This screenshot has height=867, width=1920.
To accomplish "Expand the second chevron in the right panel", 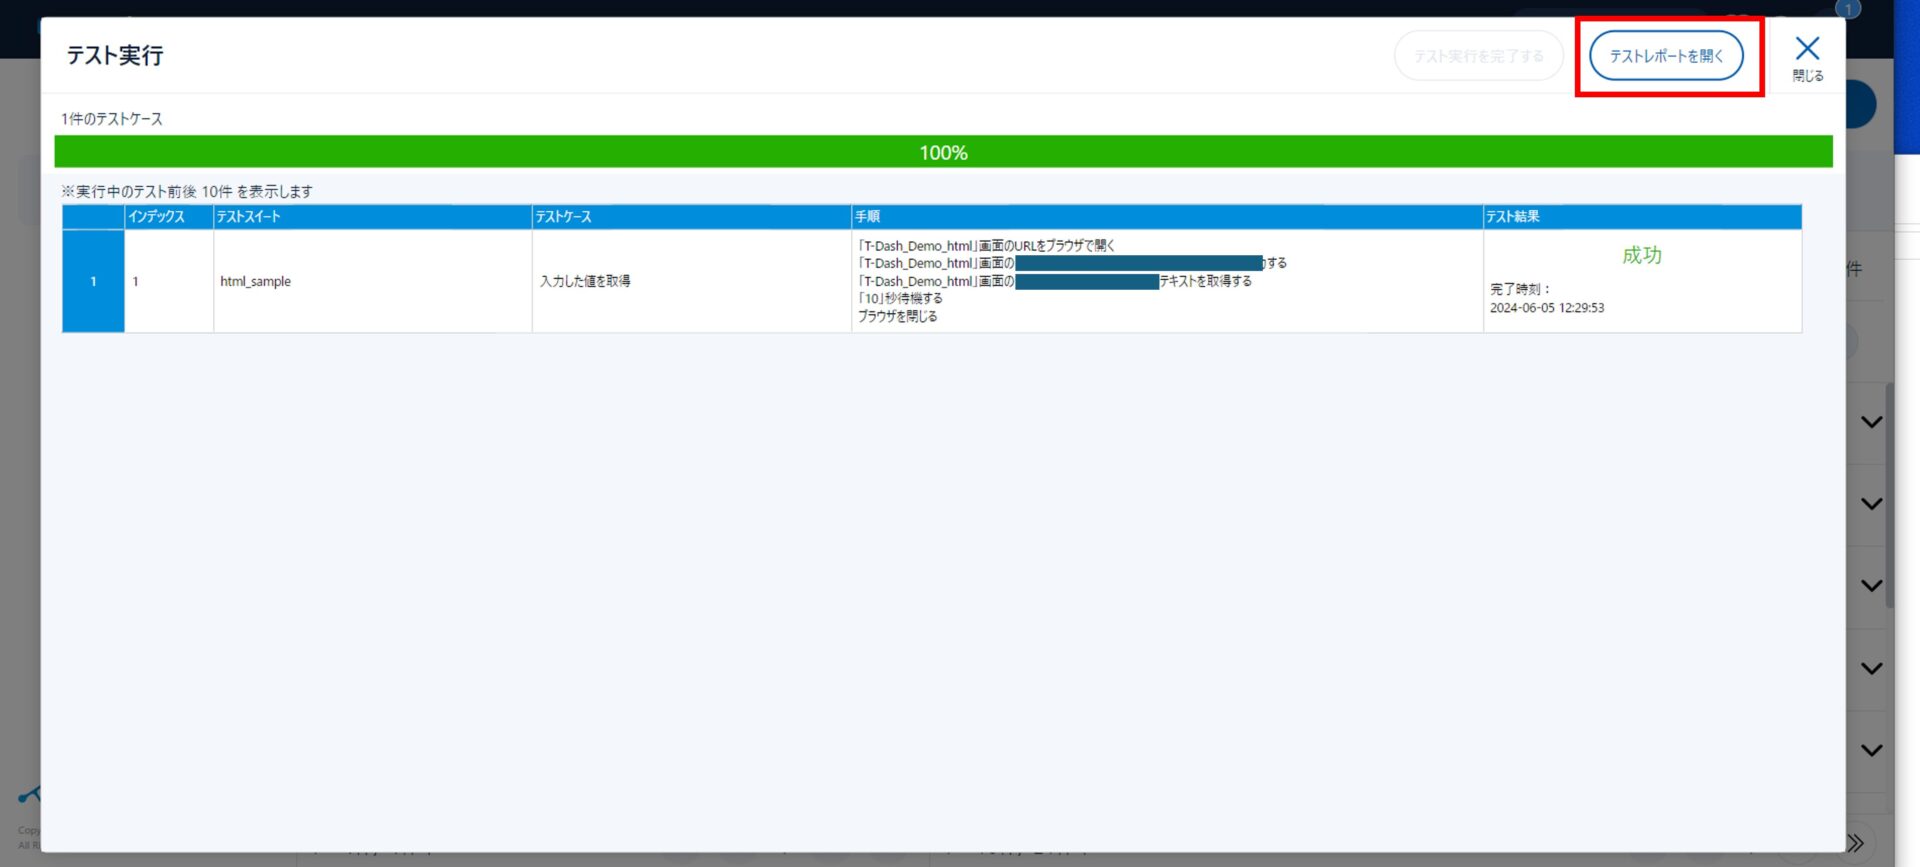I will [x=1872, y=504].
